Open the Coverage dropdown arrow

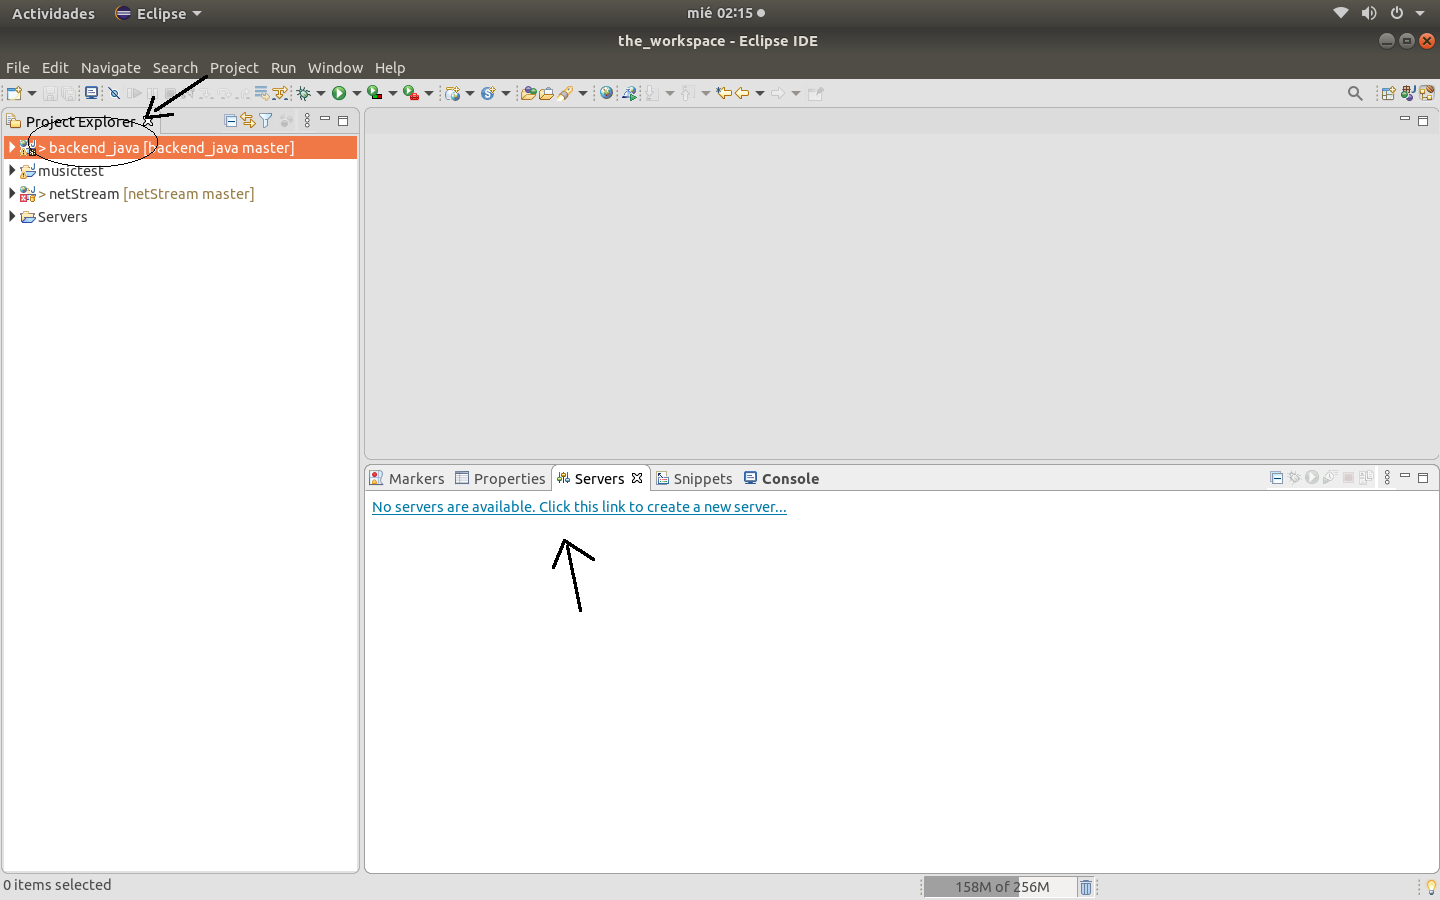(392, 93)
